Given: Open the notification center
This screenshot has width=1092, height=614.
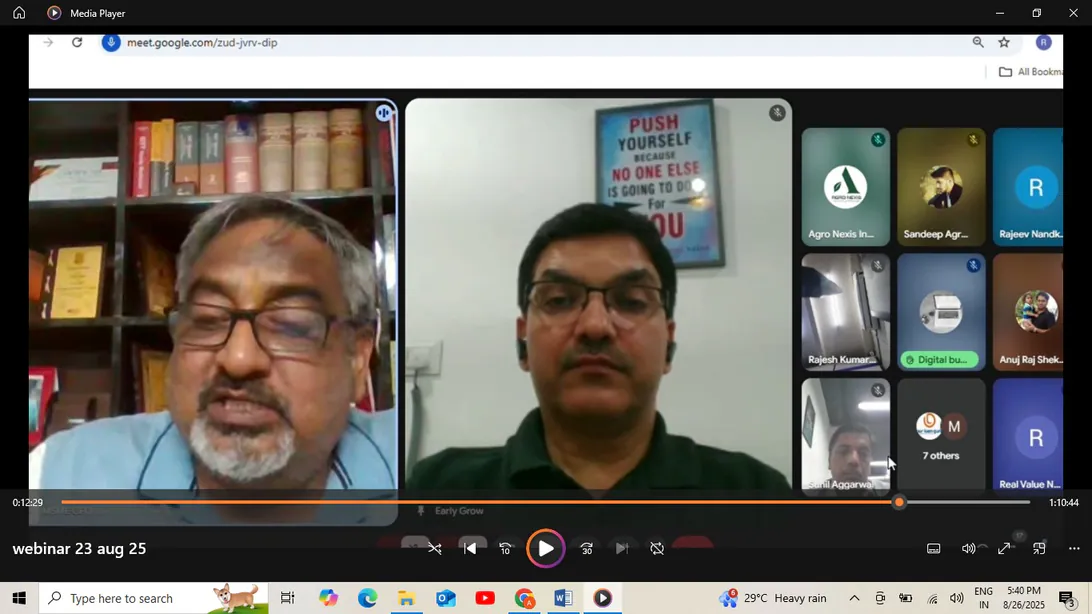Looking at the screenshot, I should (1067, 598).
